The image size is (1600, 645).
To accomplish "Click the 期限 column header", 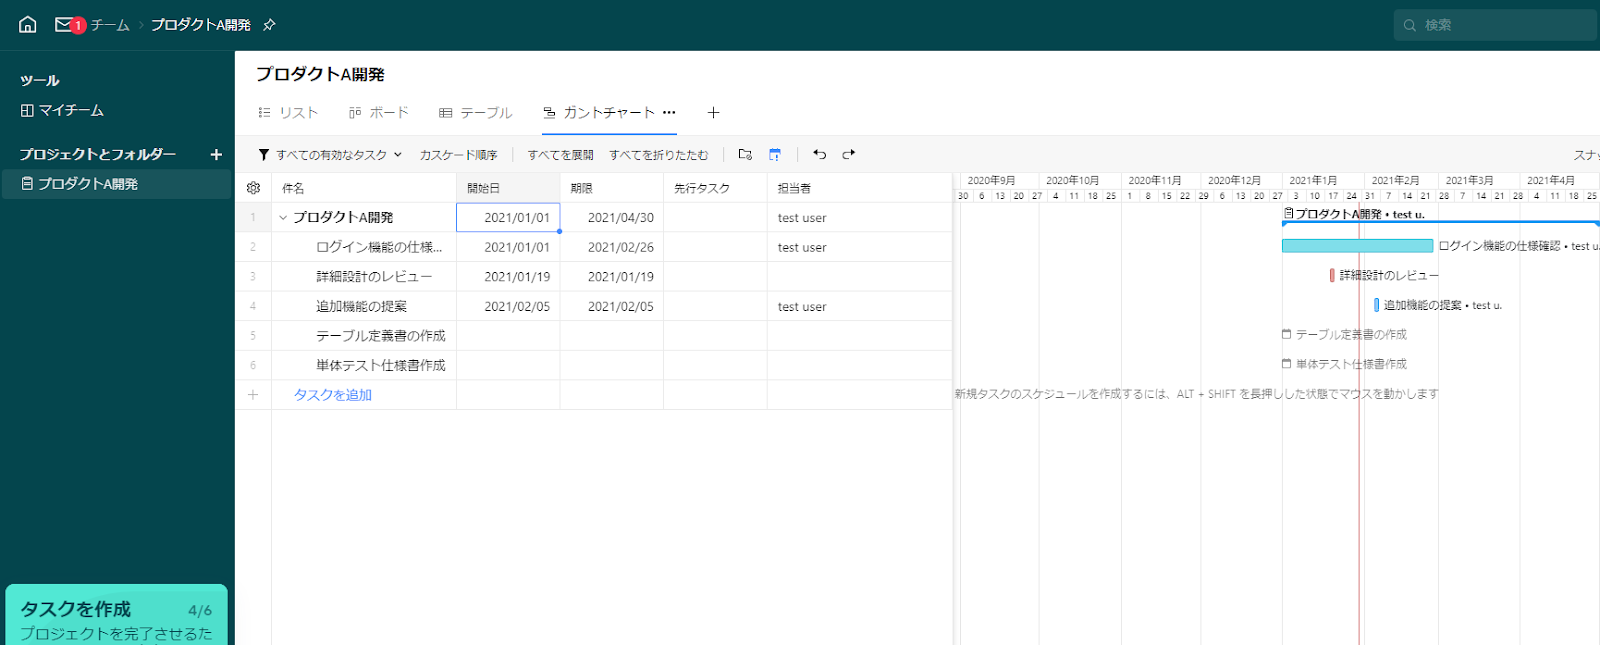I will (612, 188).
